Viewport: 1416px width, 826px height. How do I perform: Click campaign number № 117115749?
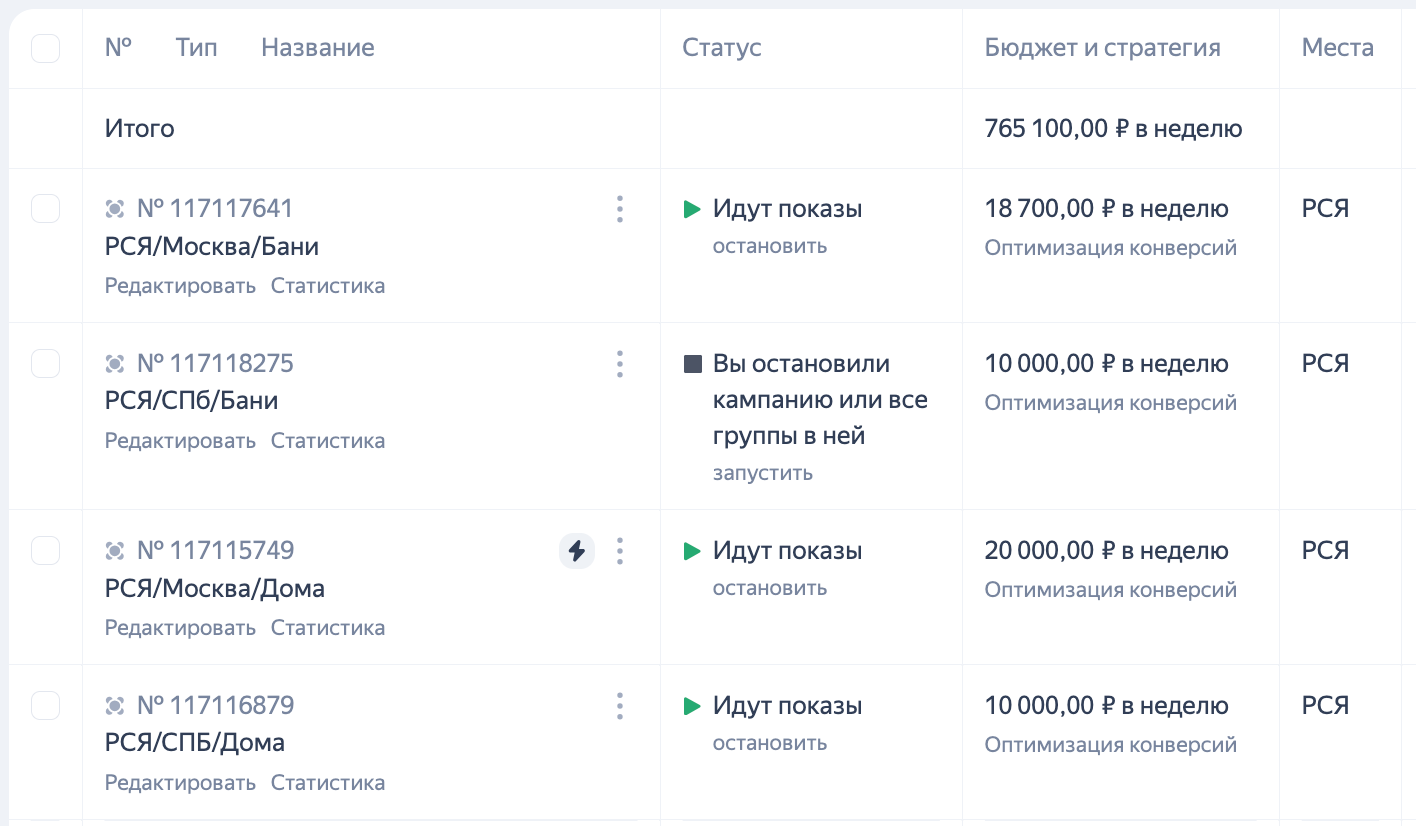pos(215,551)
